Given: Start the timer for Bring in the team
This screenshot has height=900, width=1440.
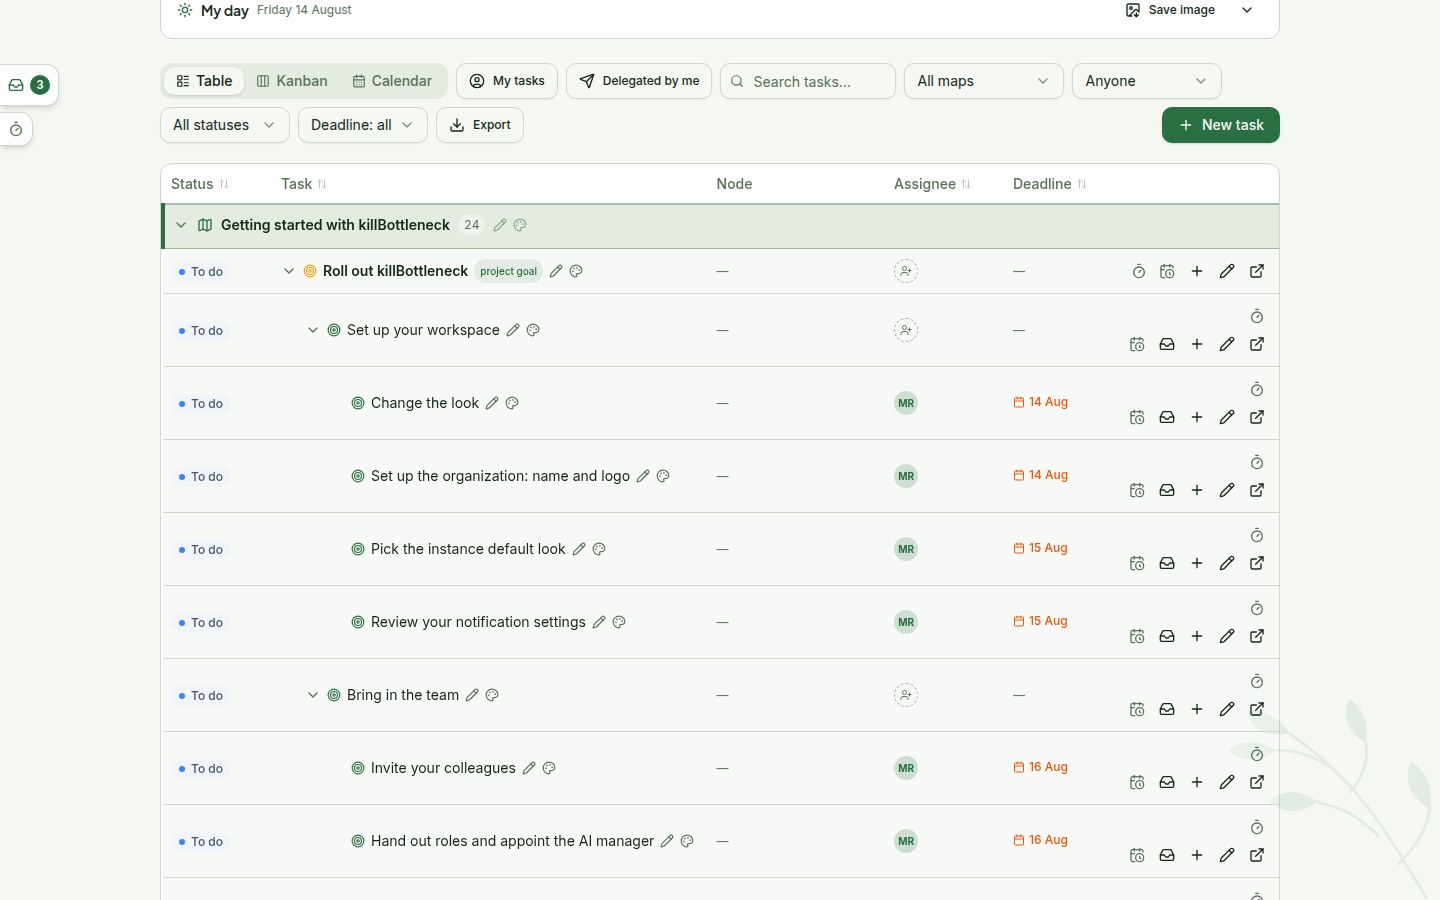Looking at the screenshot, I should (1257, 682).
